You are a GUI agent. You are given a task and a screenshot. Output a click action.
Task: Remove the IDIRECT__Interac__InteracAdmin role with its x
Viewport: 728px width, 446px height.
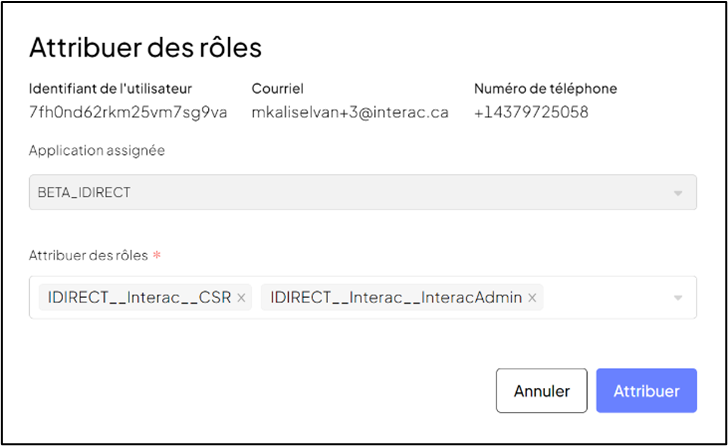pyautogui.click(x=532, y=298)
